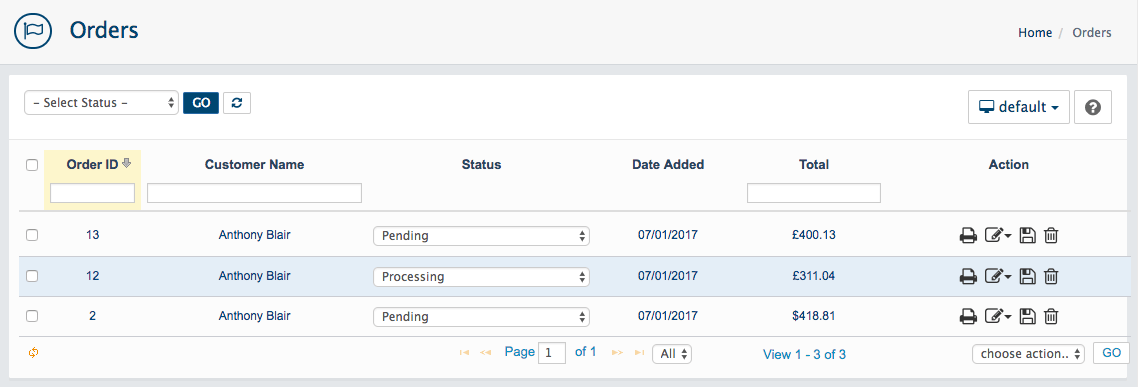Save order 2 with floppy disk icon
This screenshot has width=1138, height=387.
(1027, 317)
